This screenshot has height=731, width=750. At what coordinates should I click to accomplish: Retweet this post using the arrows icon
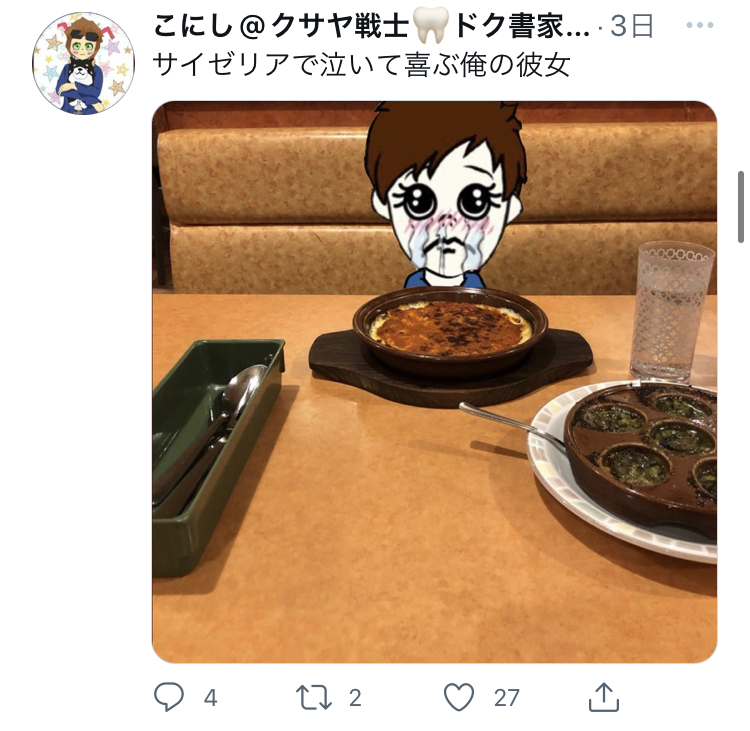[313, 698]
